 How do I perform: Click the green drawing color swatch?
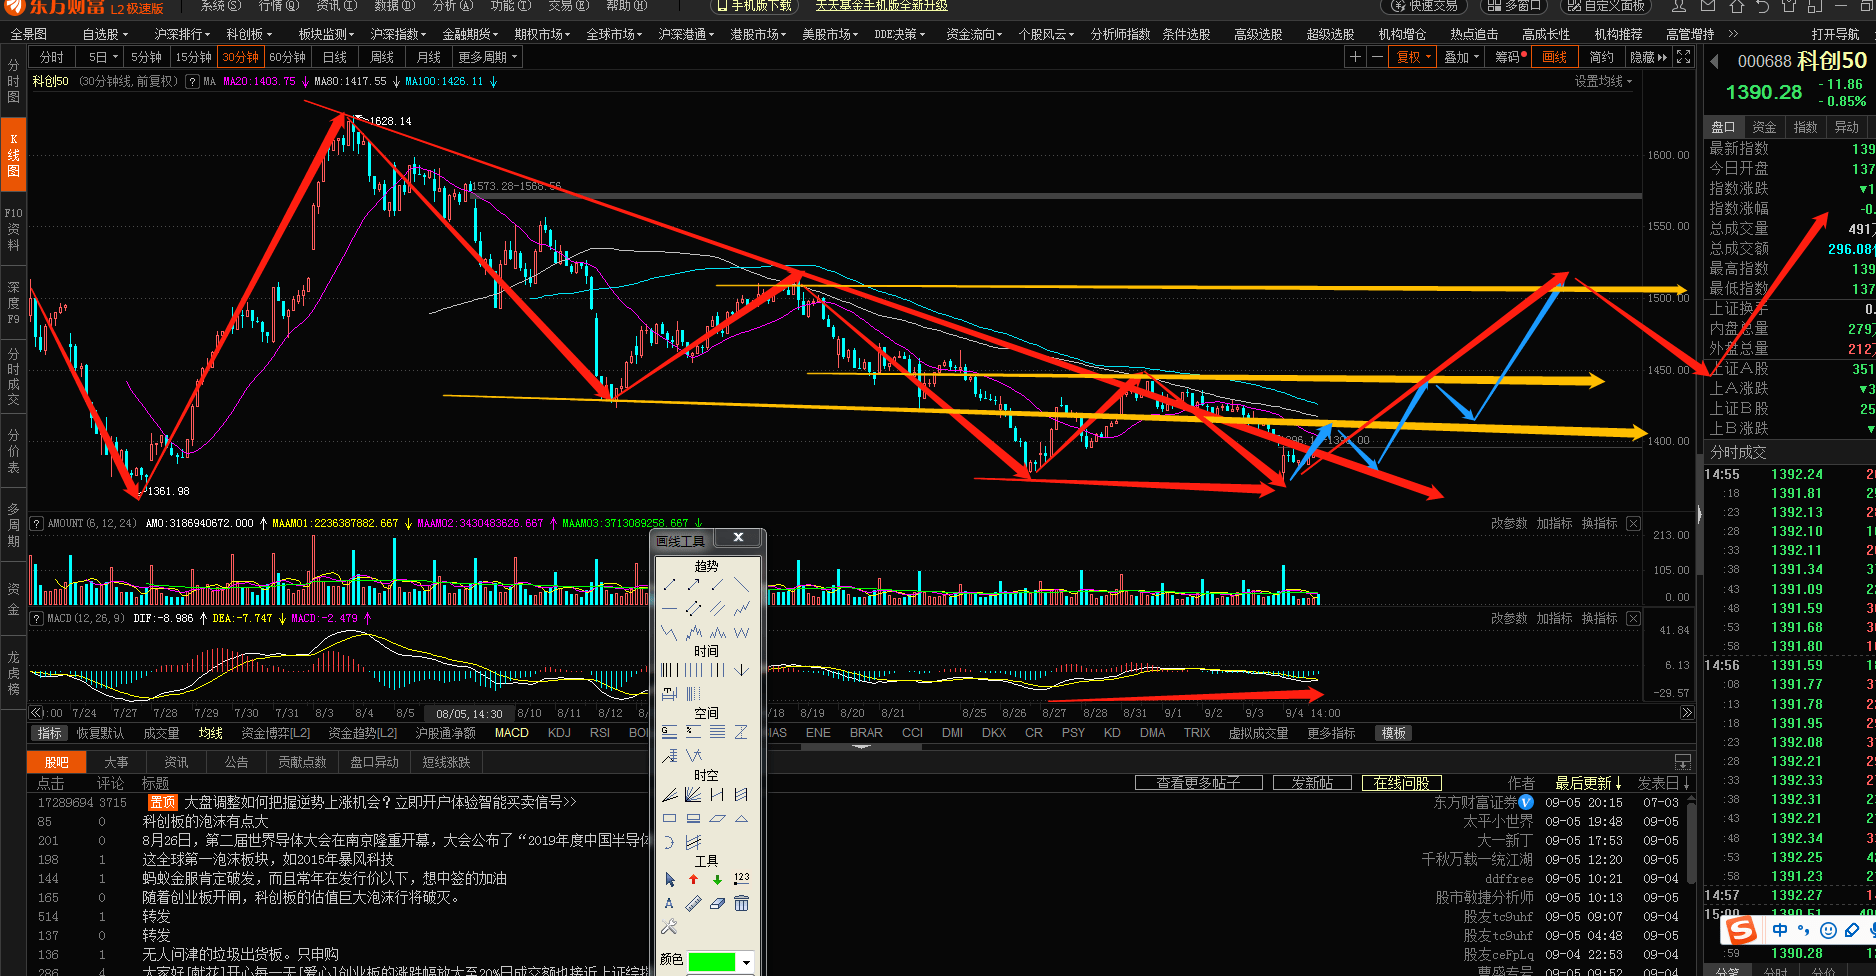[712, 962]
